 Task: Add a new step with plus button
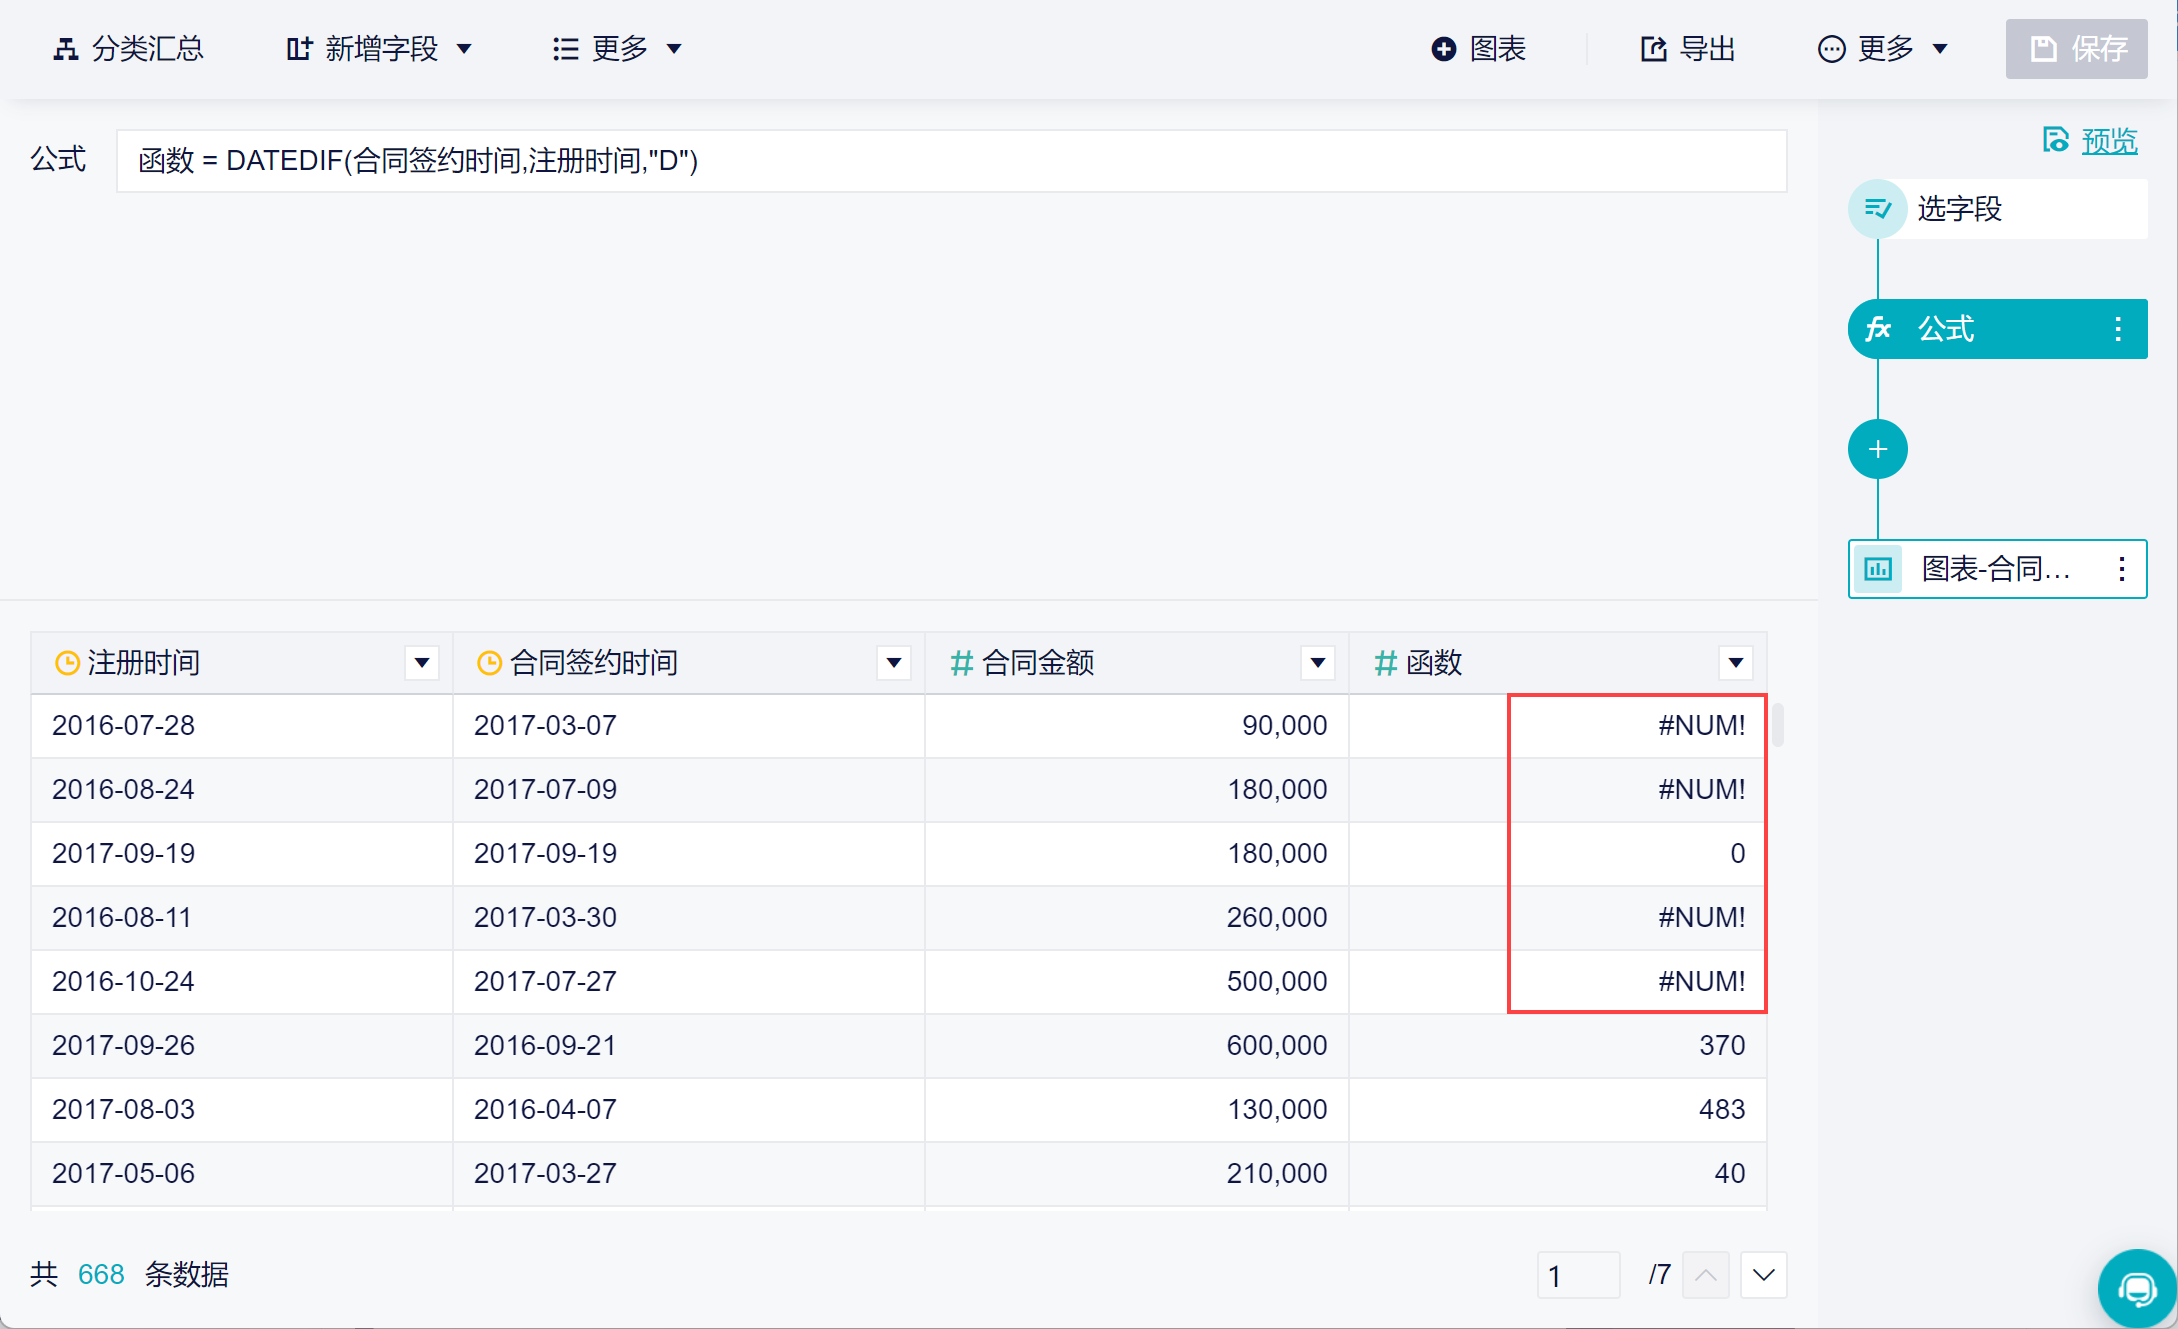click(x=1877, y=449)
